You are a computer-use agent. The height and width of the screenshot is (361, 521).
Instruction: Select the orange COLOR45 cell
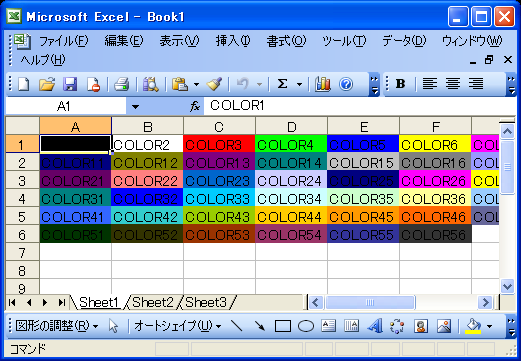(x=363, y=217)
